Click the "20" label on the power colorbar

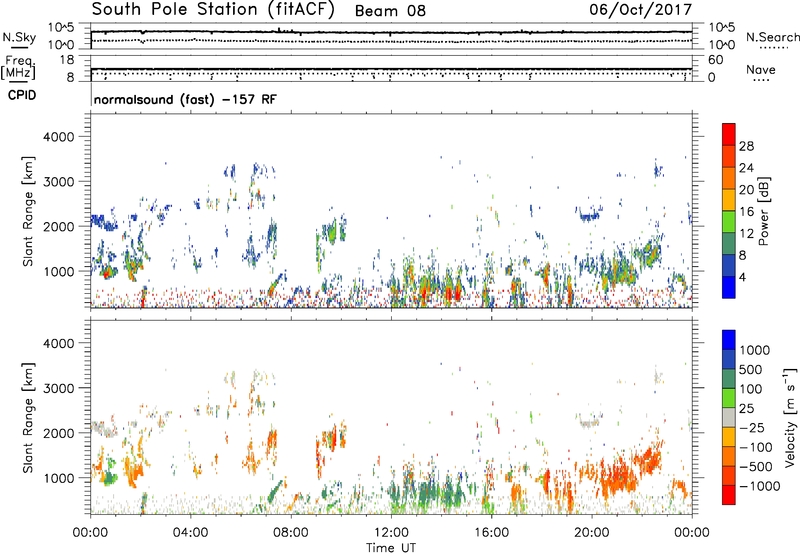(746, 190)
